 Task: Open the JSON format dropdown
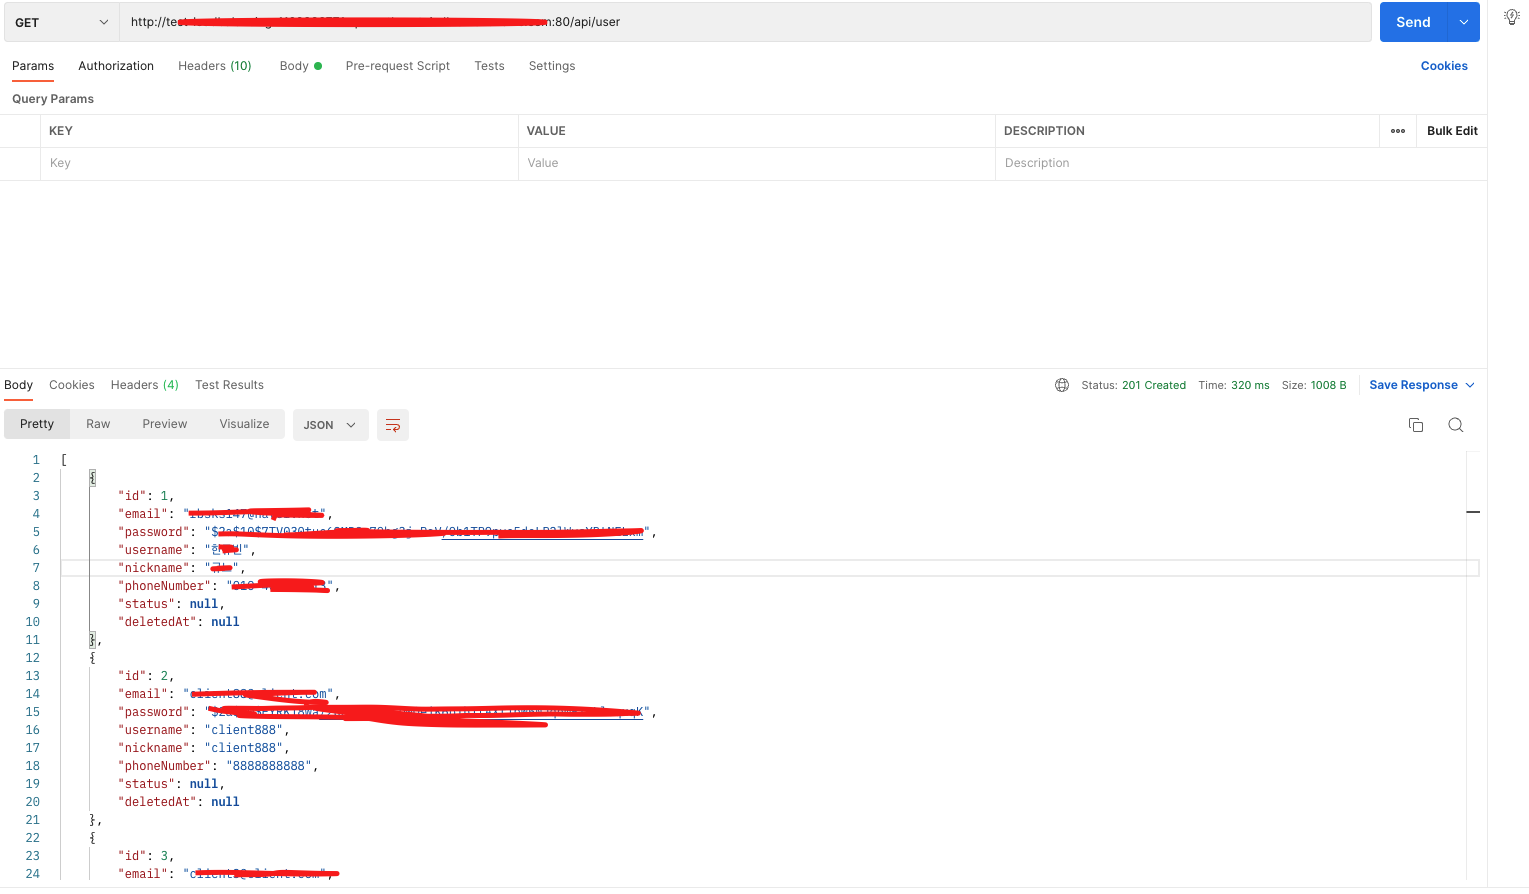(x=330, y=425)
